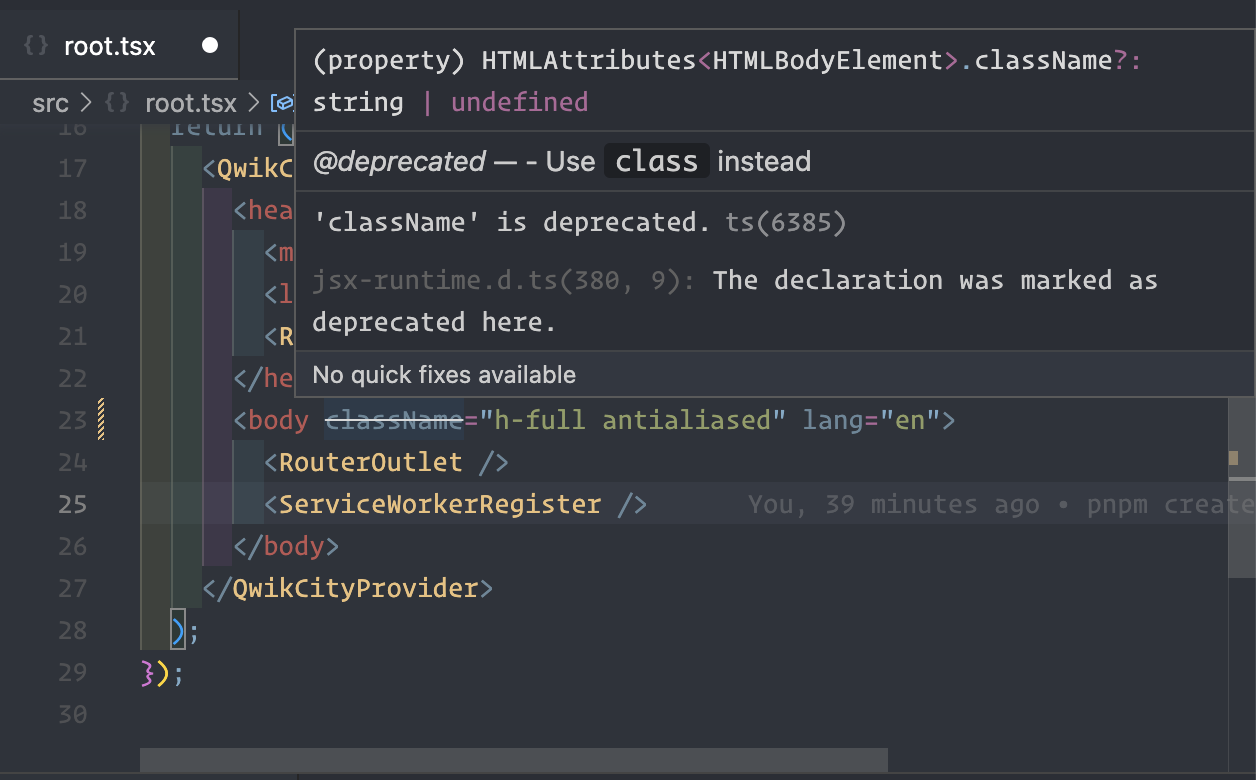Viewport: 1256px width, 780px height.
Task: Click the orange marker in the overview ruler
Action: (1233, 457)
